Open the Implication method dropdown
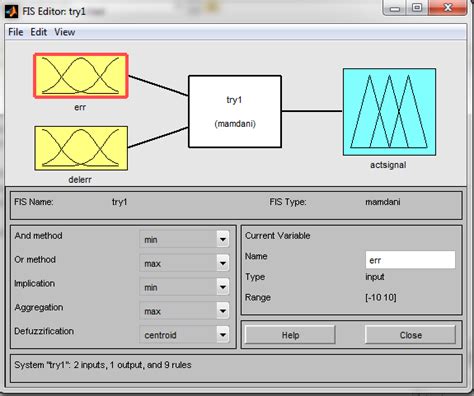This screenshot has height=396, width=474. point(184,287)
